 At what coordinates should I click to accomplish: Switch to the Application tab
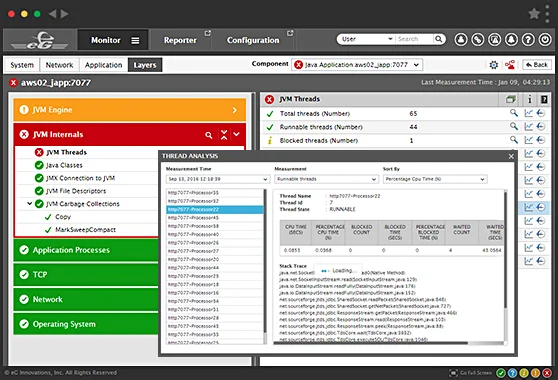(x=104, y=65)
